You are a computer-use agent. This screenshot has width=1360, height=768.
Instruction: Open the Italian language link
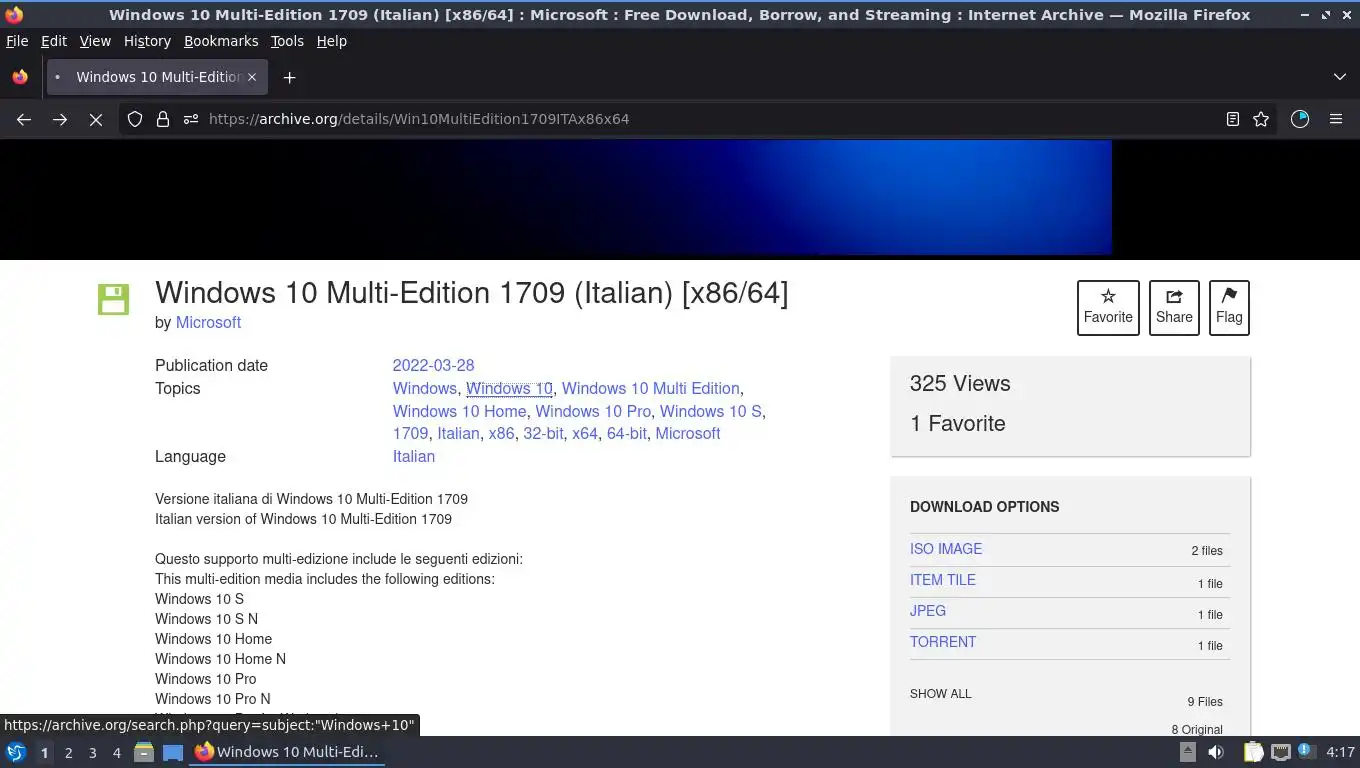coord(414,456)
